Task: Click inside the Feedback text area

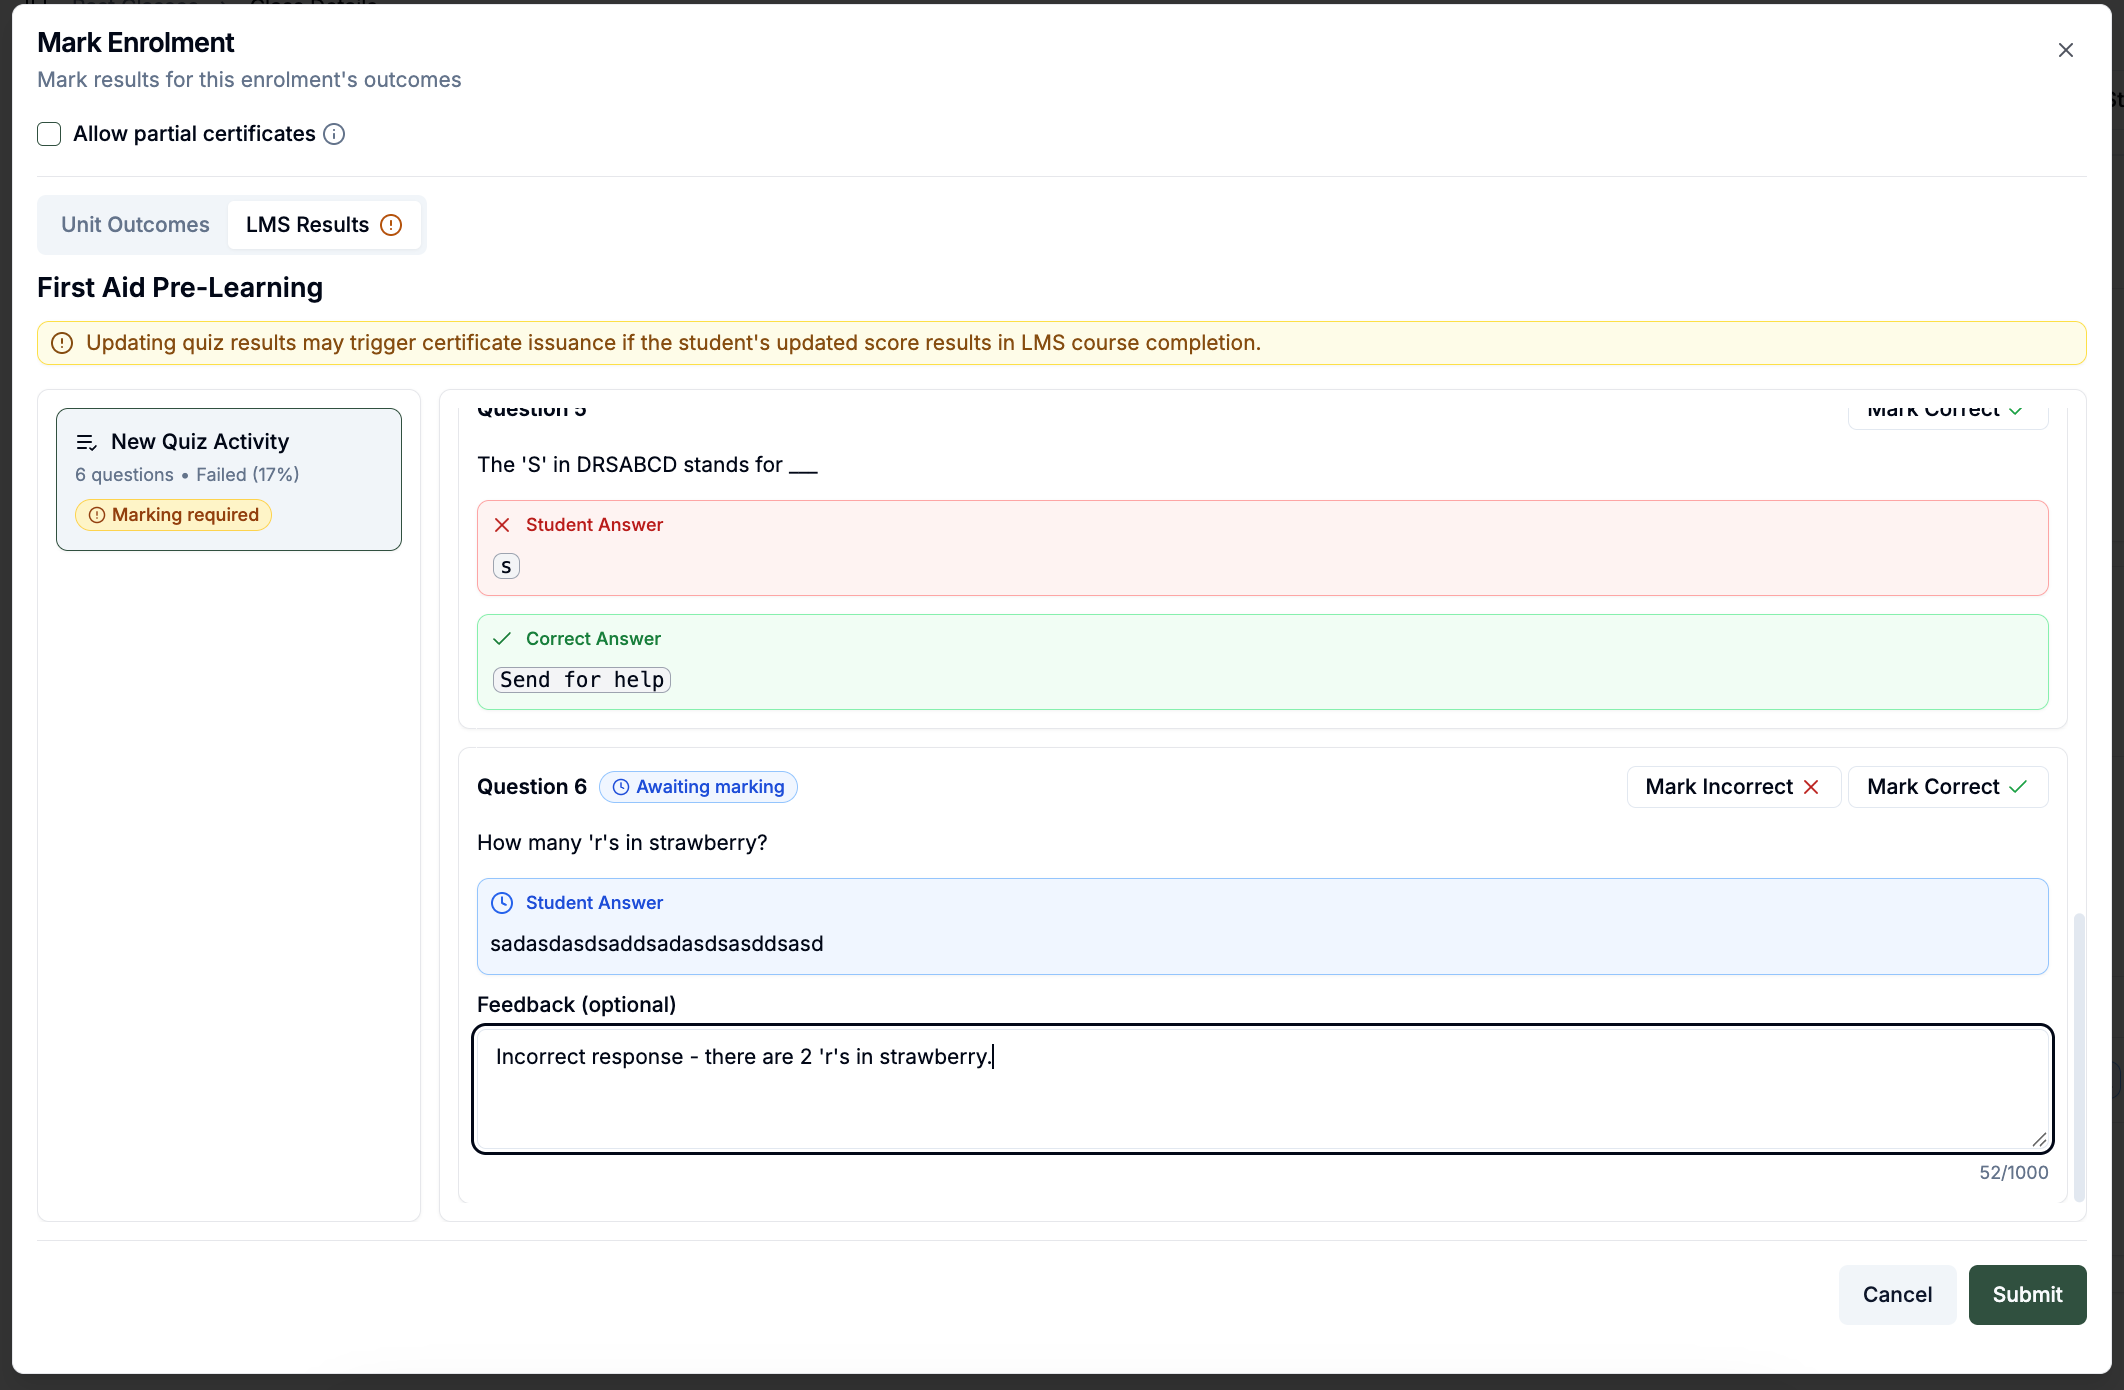Action: pos(1263,1089)
